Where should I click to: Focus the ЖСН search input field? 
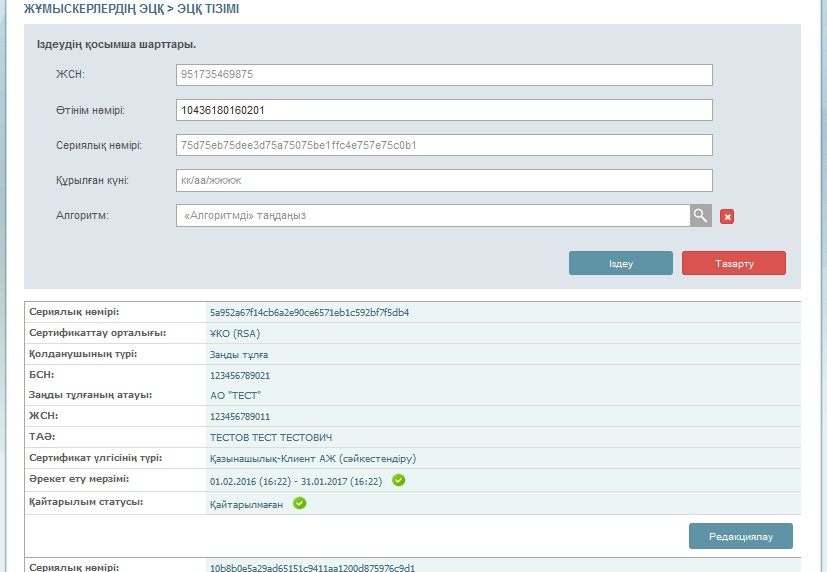444,75
